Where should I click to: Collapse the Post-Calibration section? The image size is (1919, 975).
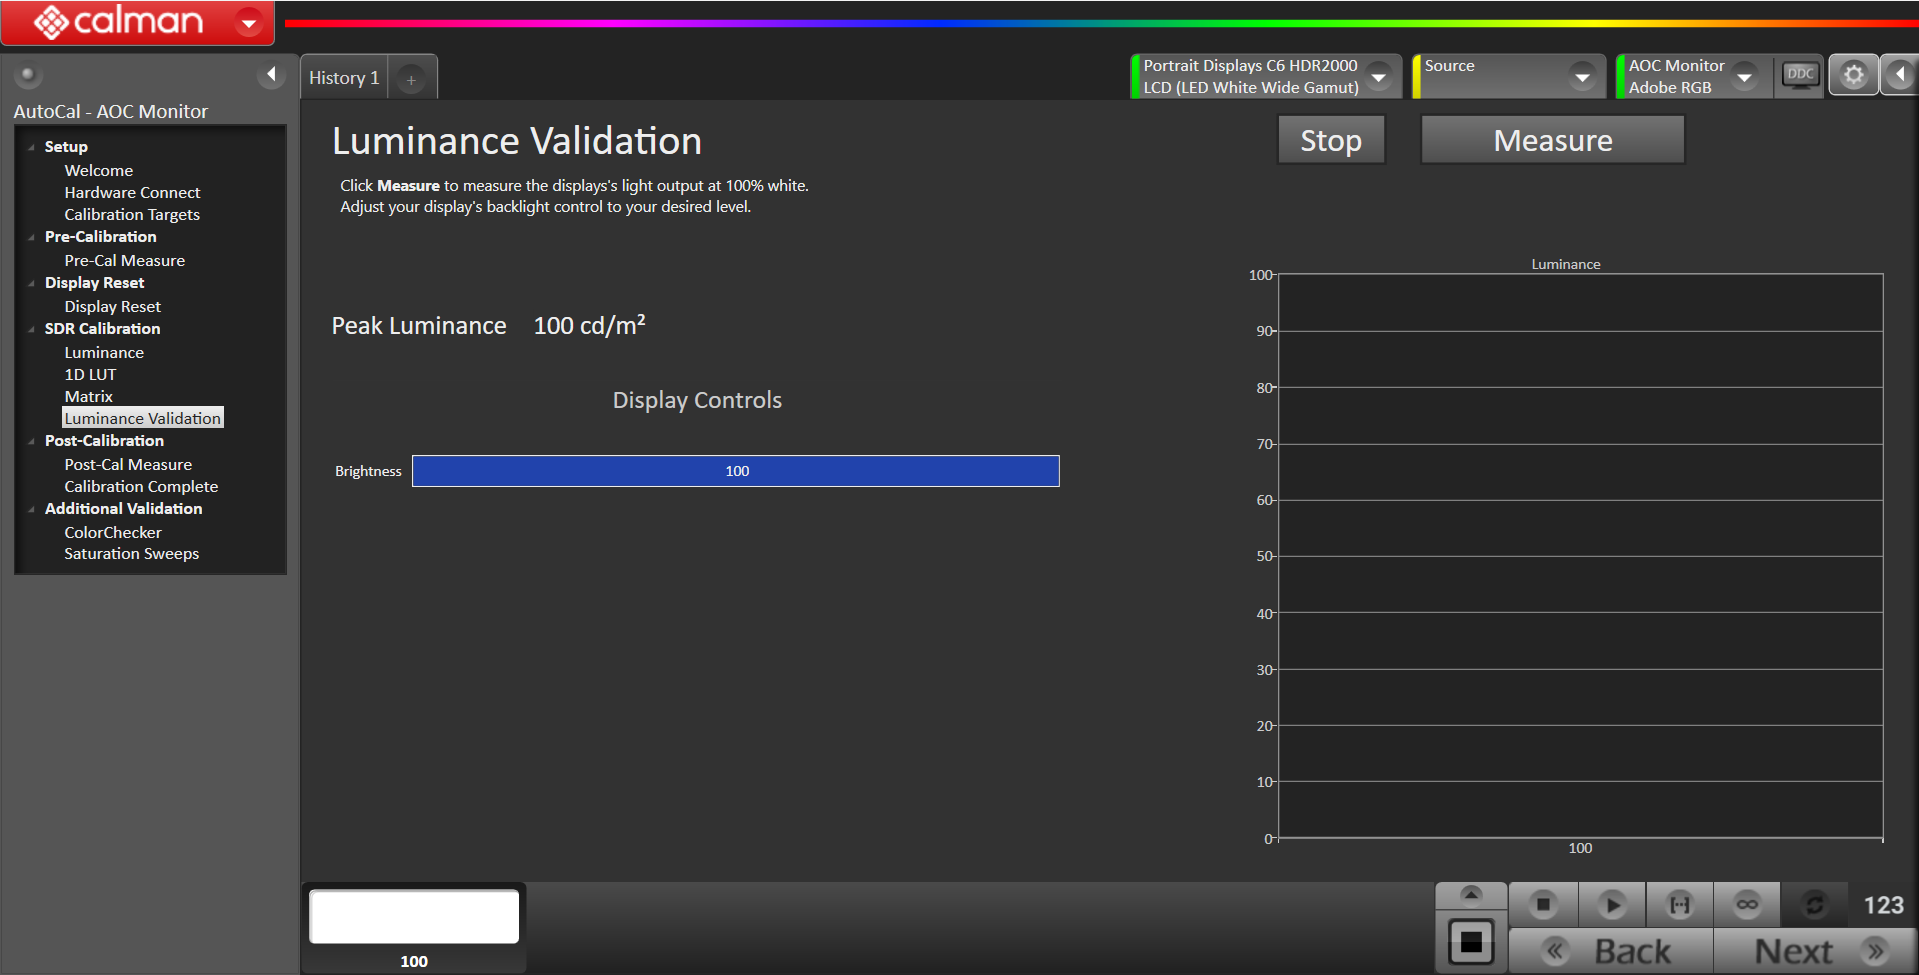point(31,441)
